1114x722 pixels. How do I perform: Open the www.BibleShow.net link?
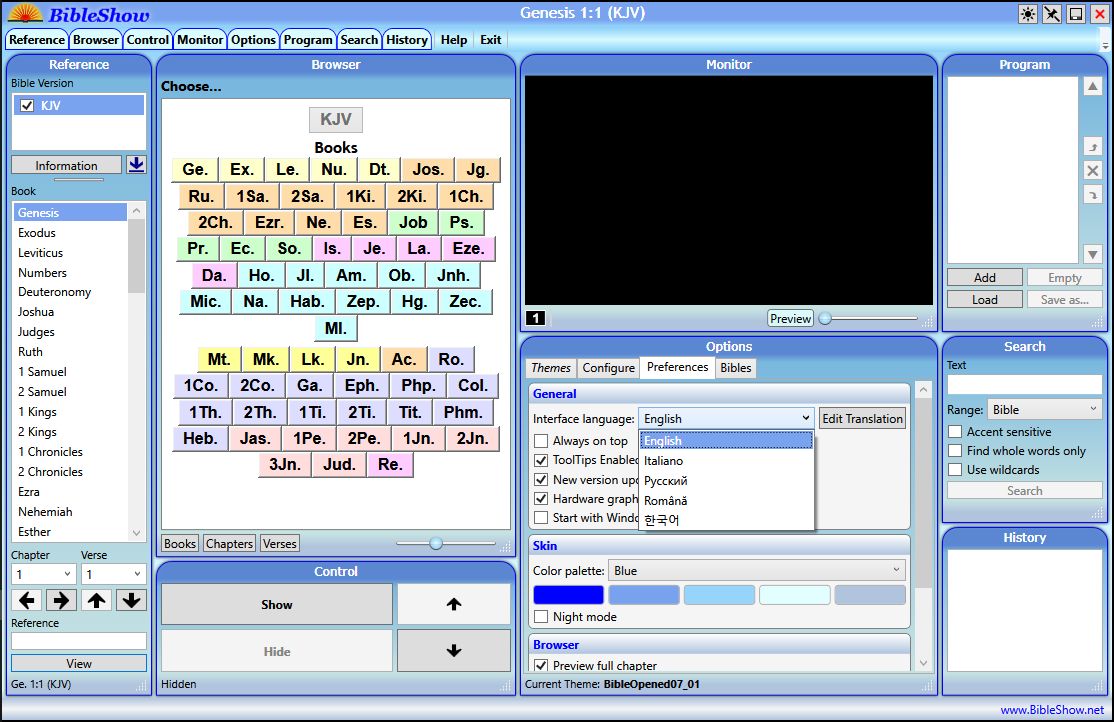1051,710
